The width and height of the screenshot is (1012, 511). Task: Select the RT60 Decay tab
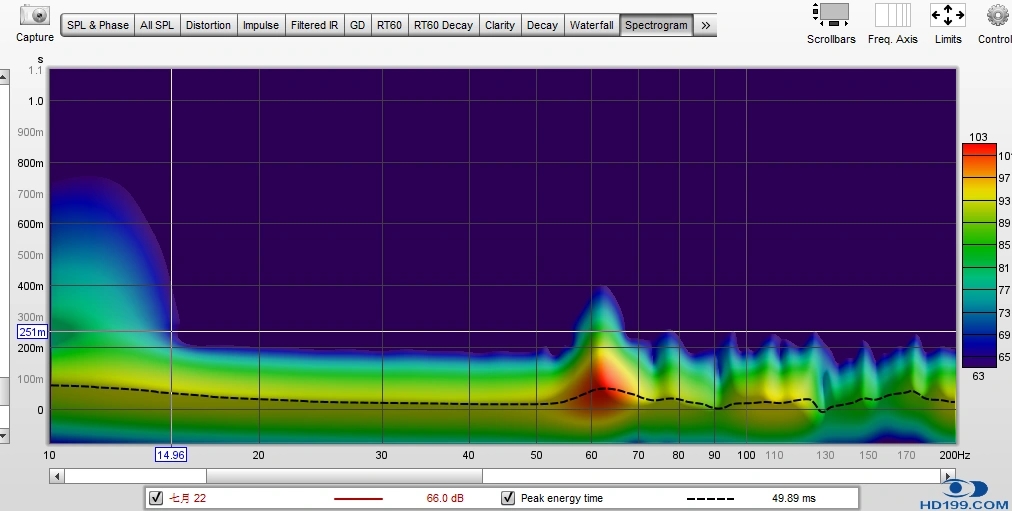(x=443, y=25)
